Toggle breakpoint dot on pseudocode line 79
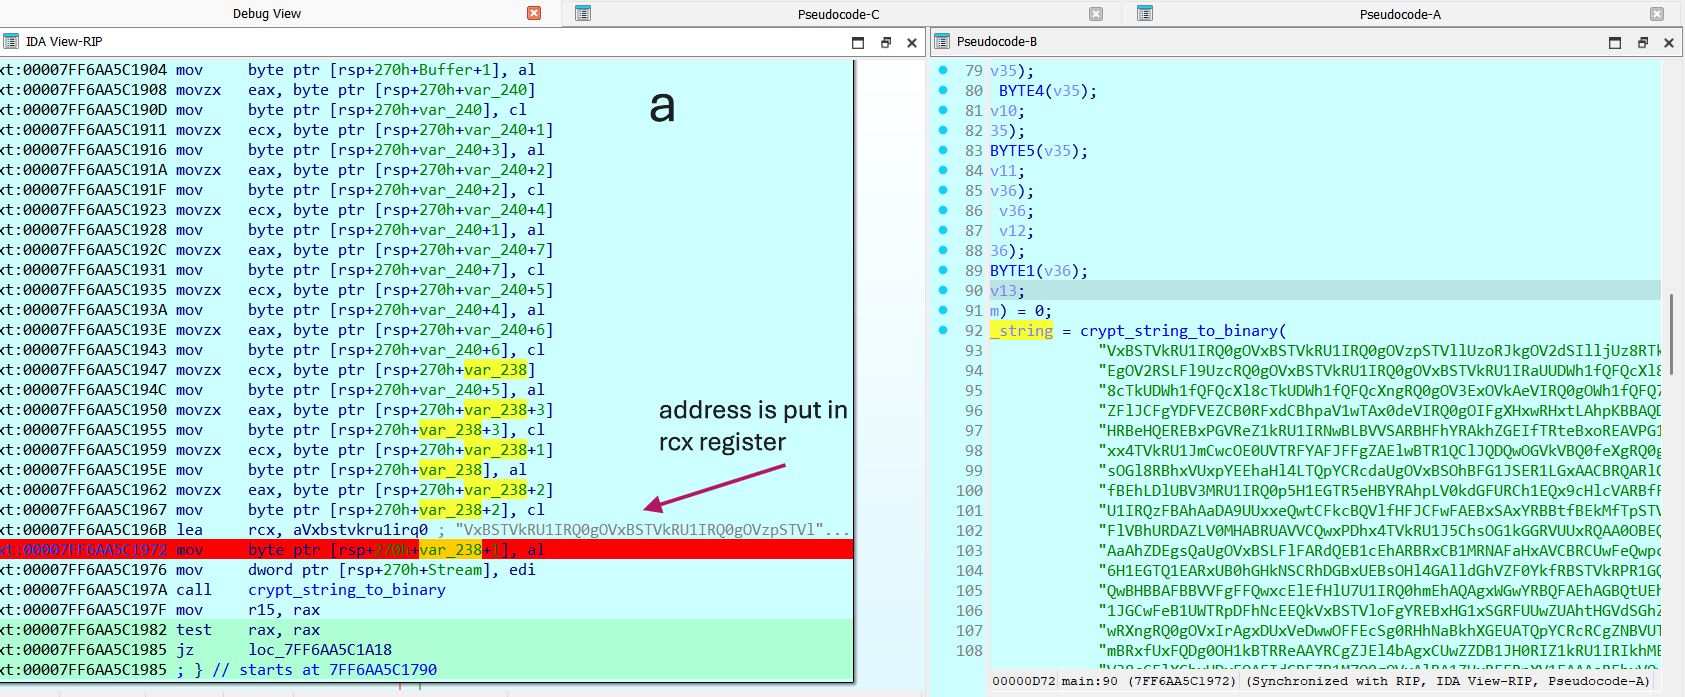Image resolution: width=1685 pixels, height=697 pixels. pos(943,70)
